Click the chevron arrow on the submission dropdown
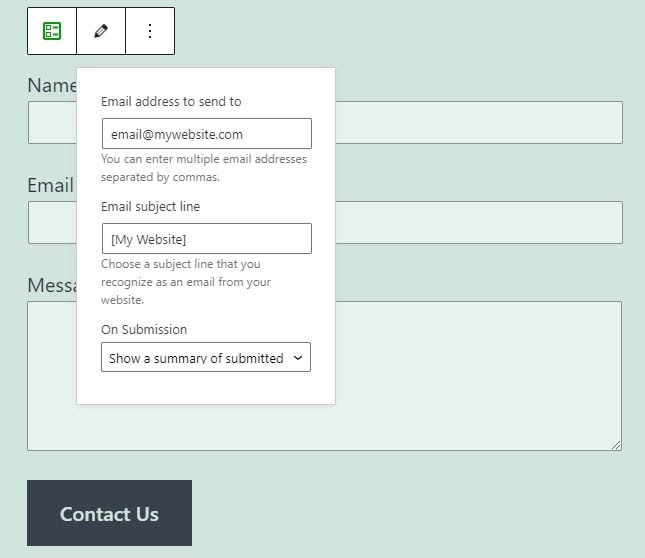This screenshot has width=645, height=558. point(297,358)
